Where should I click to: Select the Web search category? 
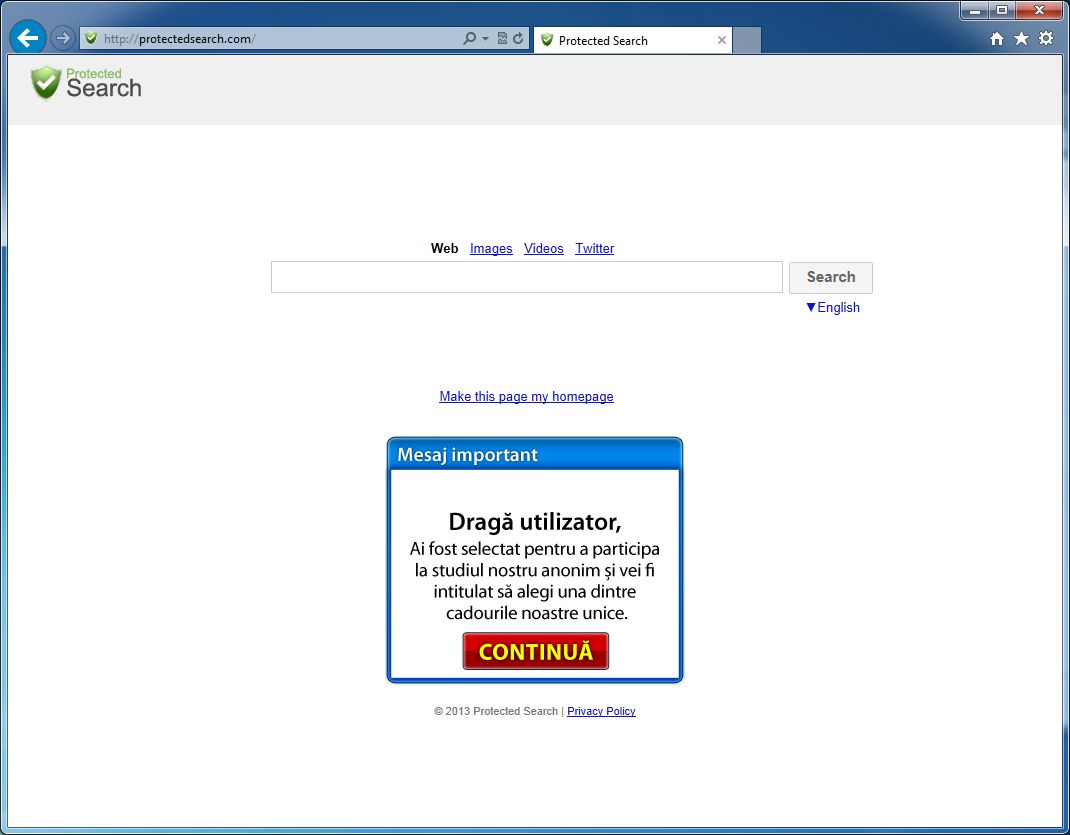[x=444, y=248]
